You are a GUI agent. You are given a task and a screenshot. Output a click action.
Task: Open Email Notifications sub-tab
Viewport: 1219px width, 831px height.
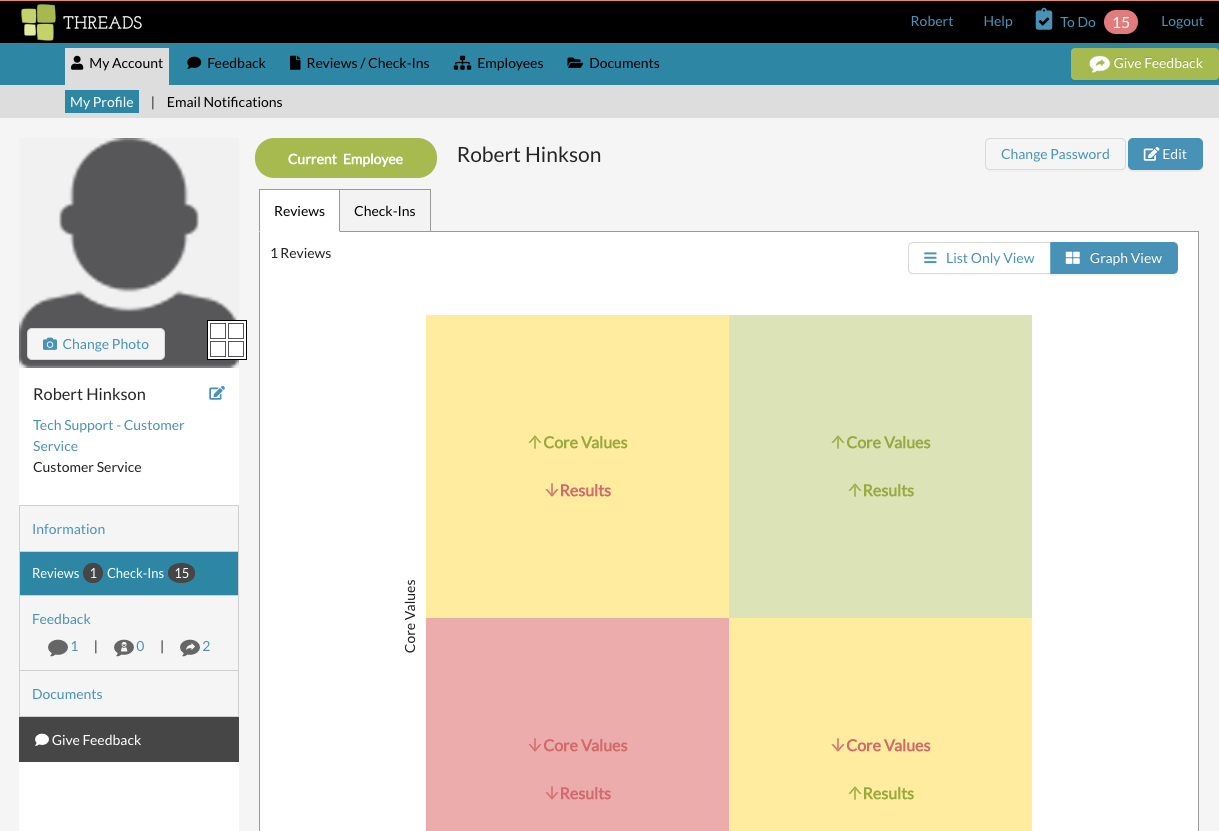225,102
